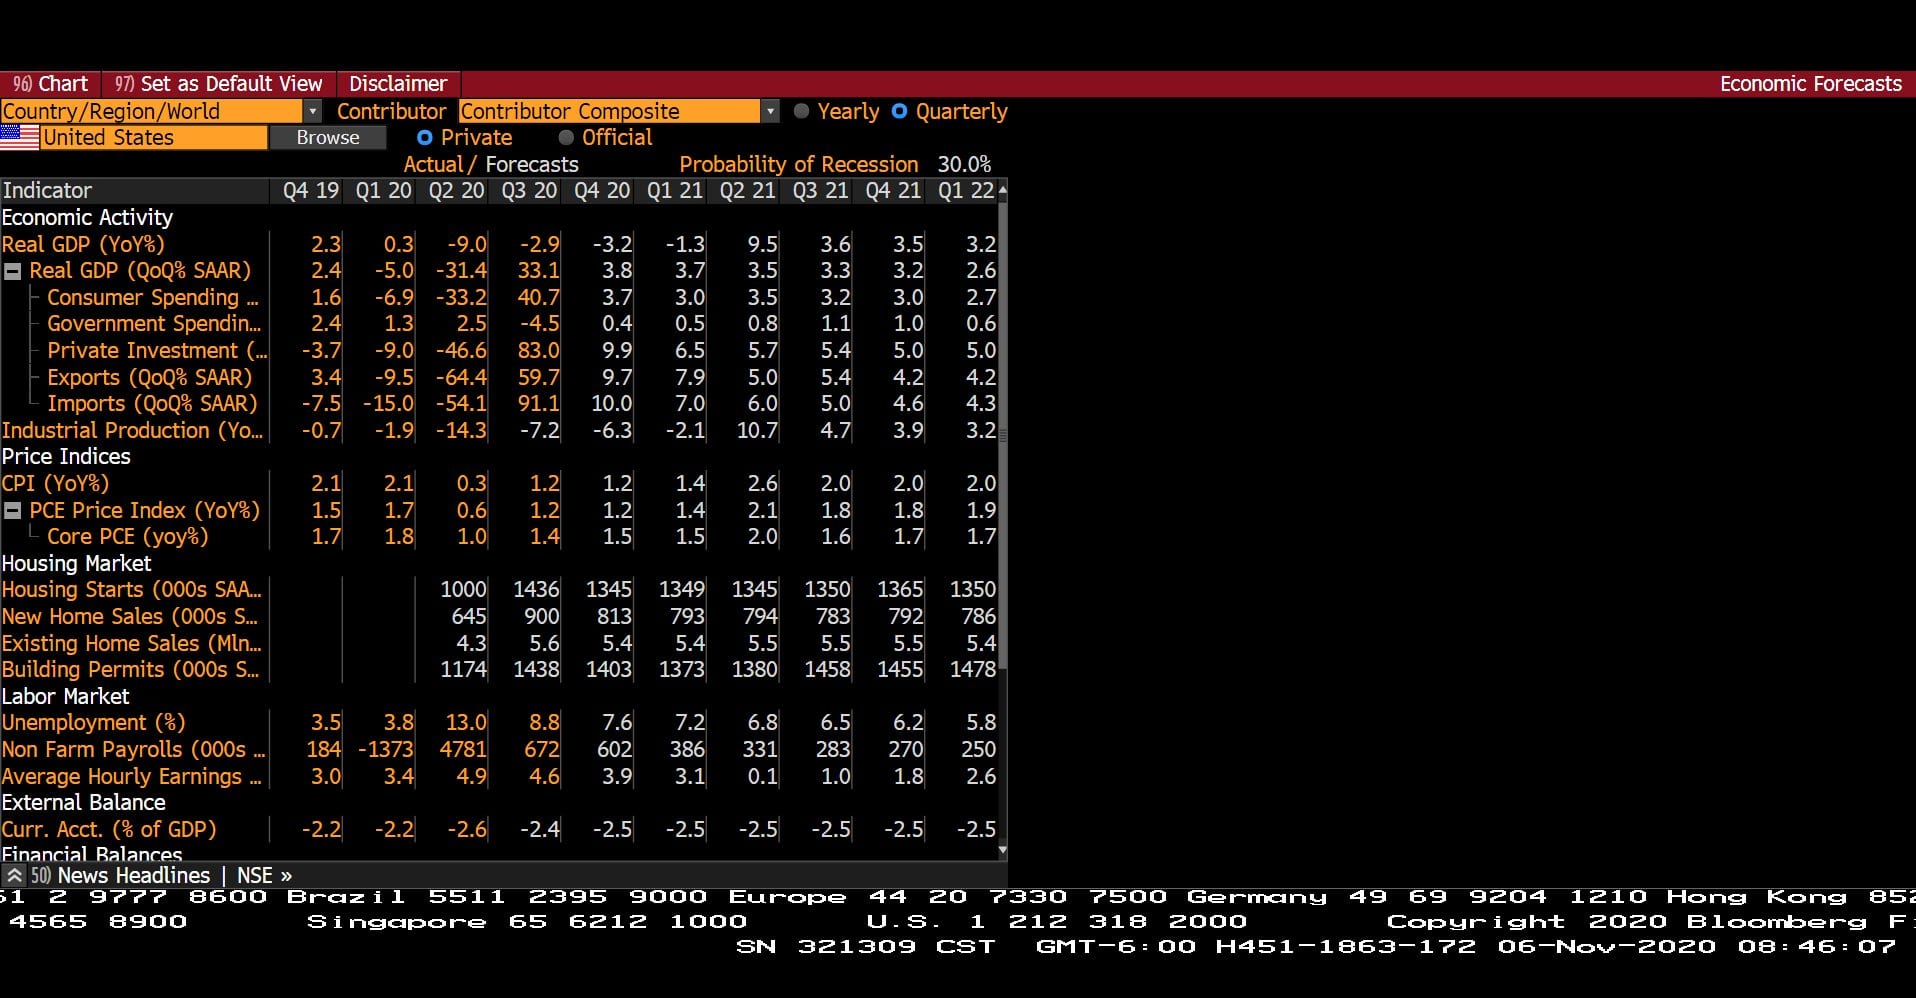Image resolution: width=1916 pixels, height=998 pixels.
Task: Click the table scroll down arrow
Action: tap(1002, 851)
